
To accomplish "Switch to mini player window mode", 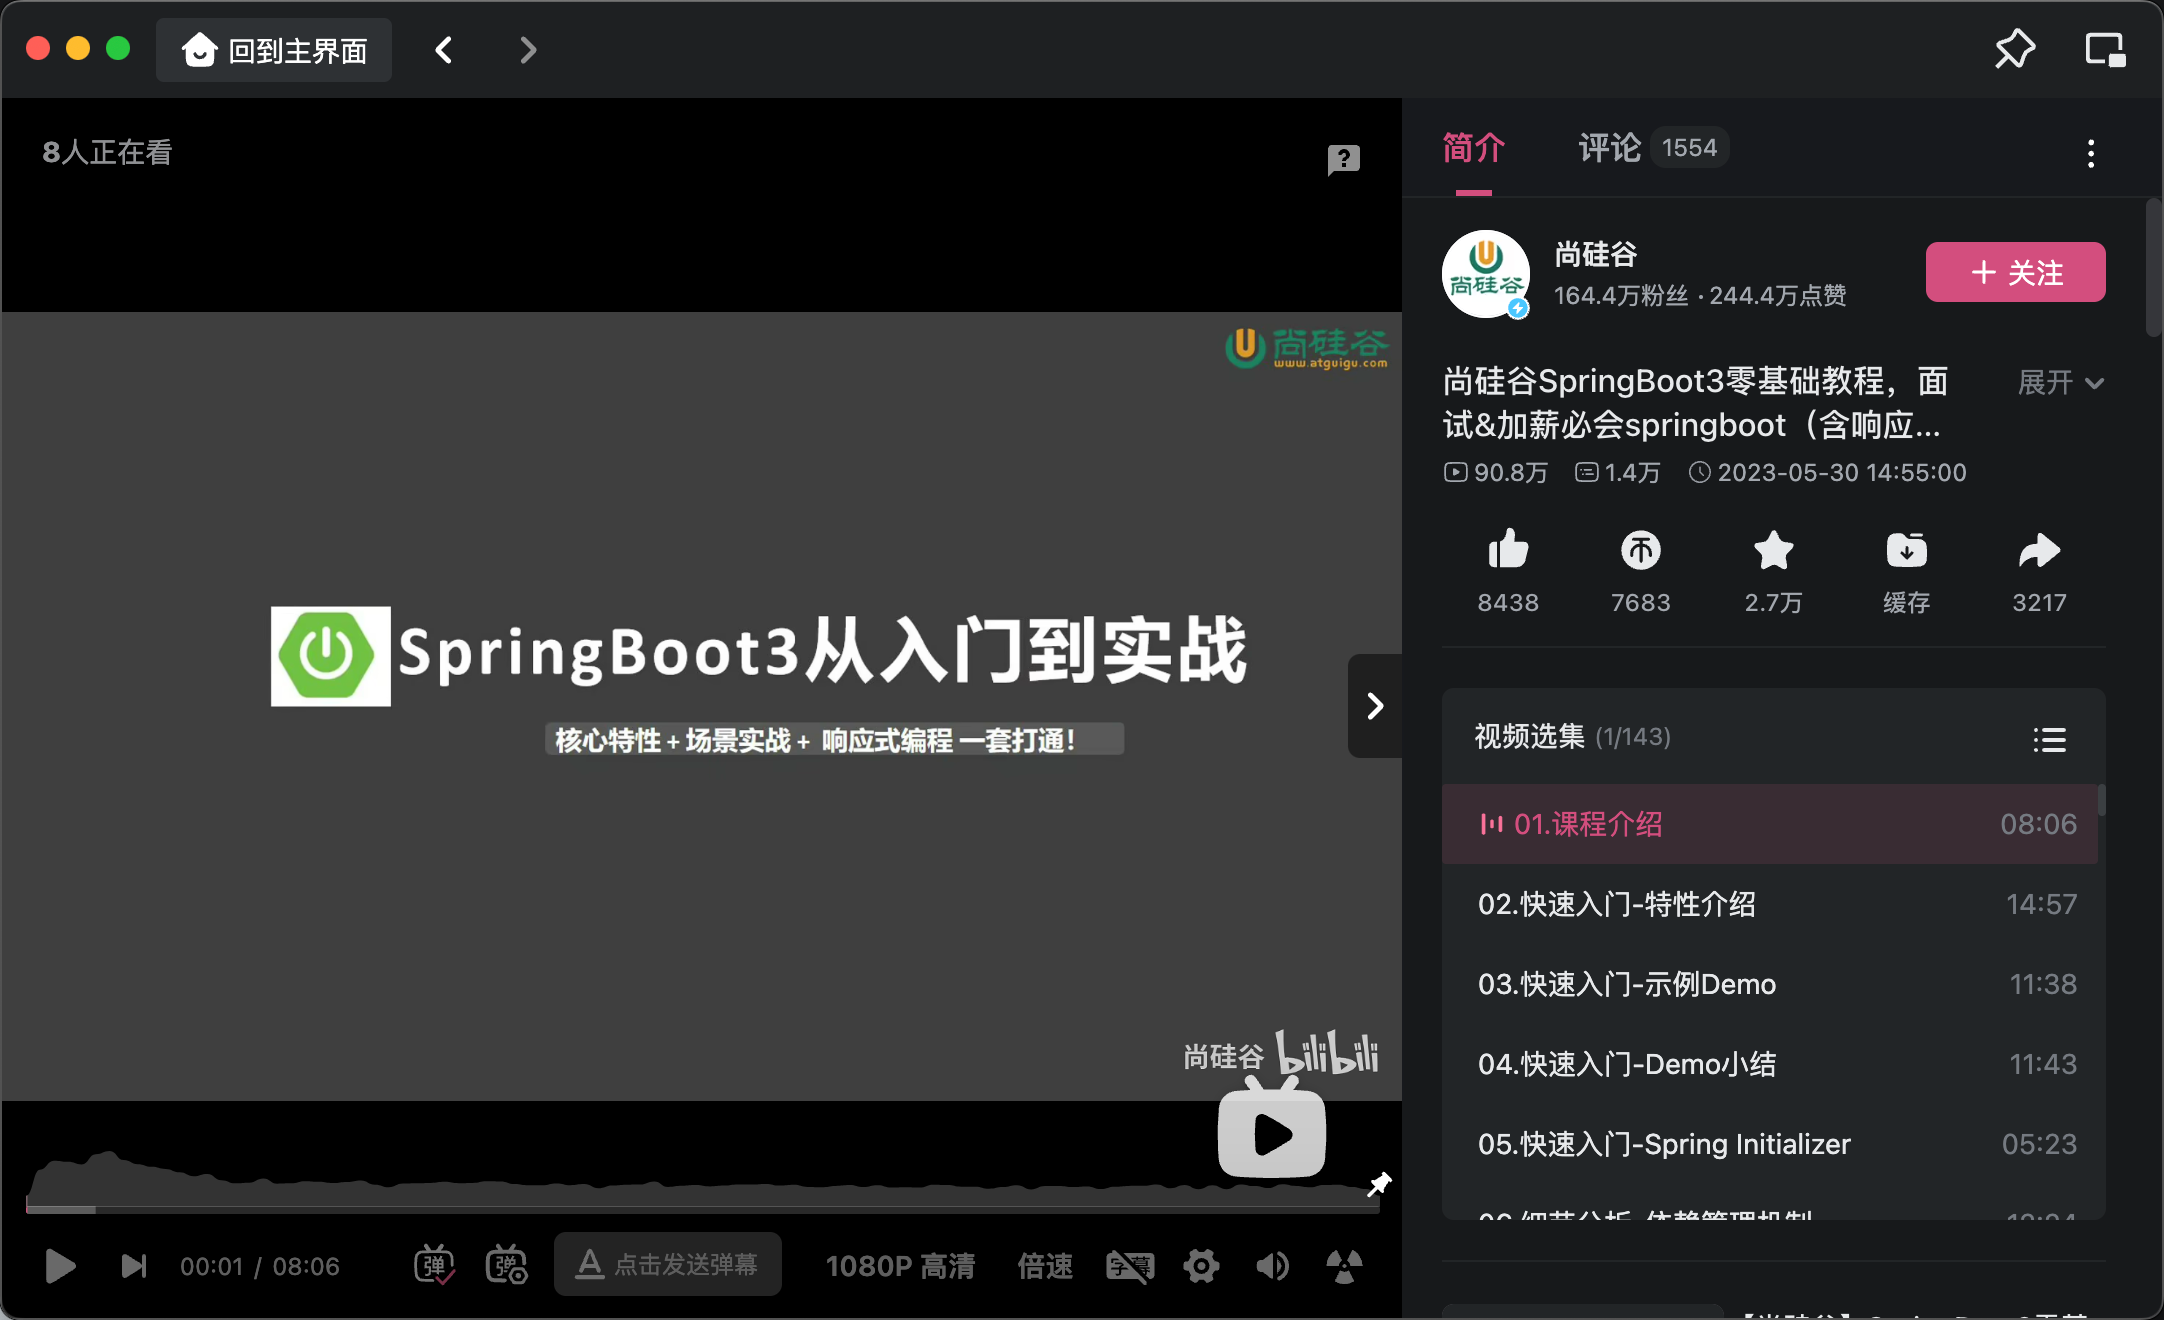I will click(2105, 49).
